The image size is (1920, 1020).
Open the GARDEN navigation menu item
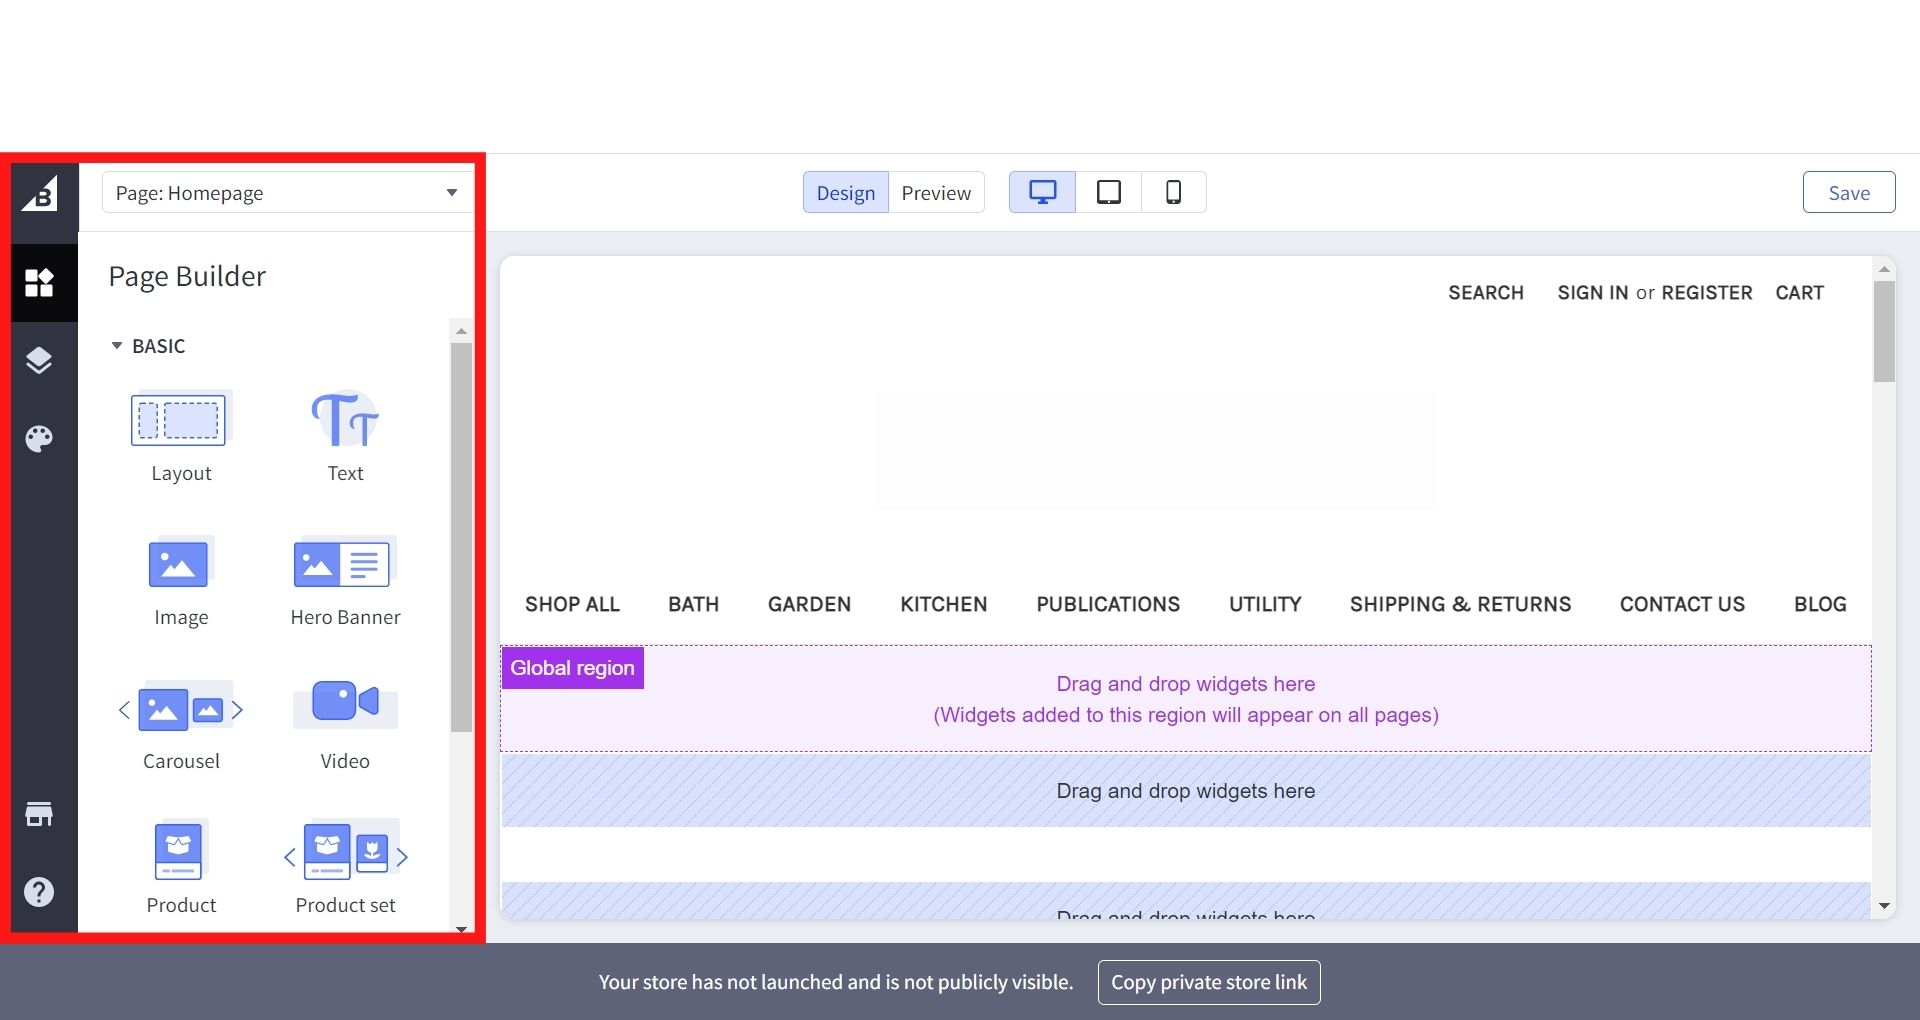pyautogui.click(x=809, y=604)
